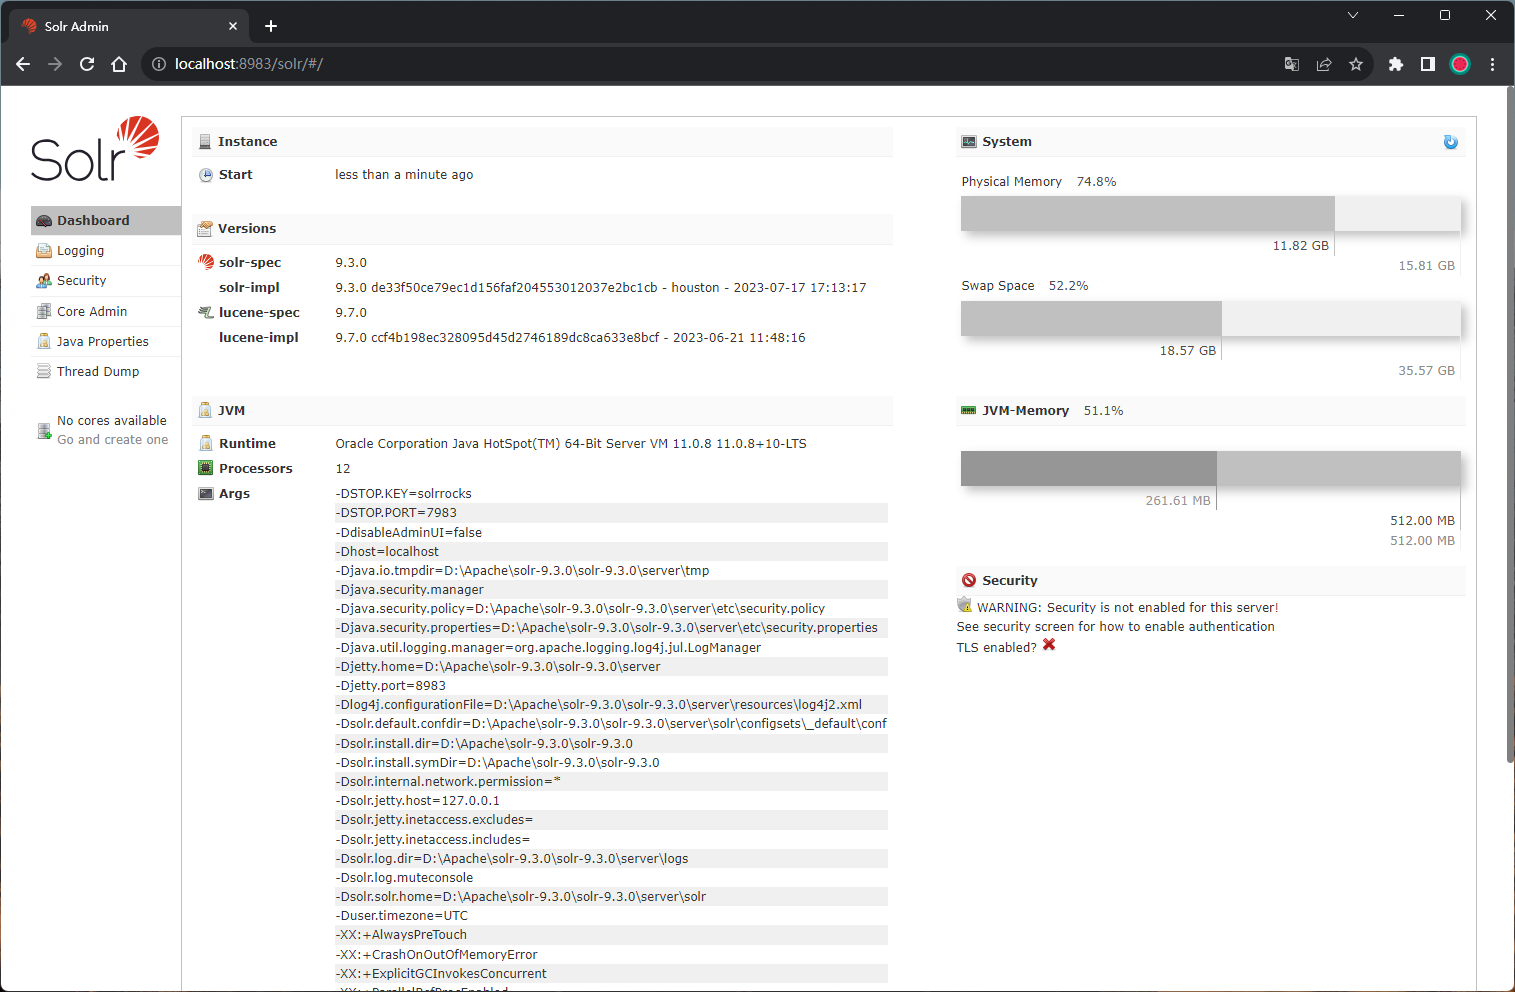The width and height of the screenshot is (1515, 992).
Task: Click the Runtime icon
Action: pos(206,443)
